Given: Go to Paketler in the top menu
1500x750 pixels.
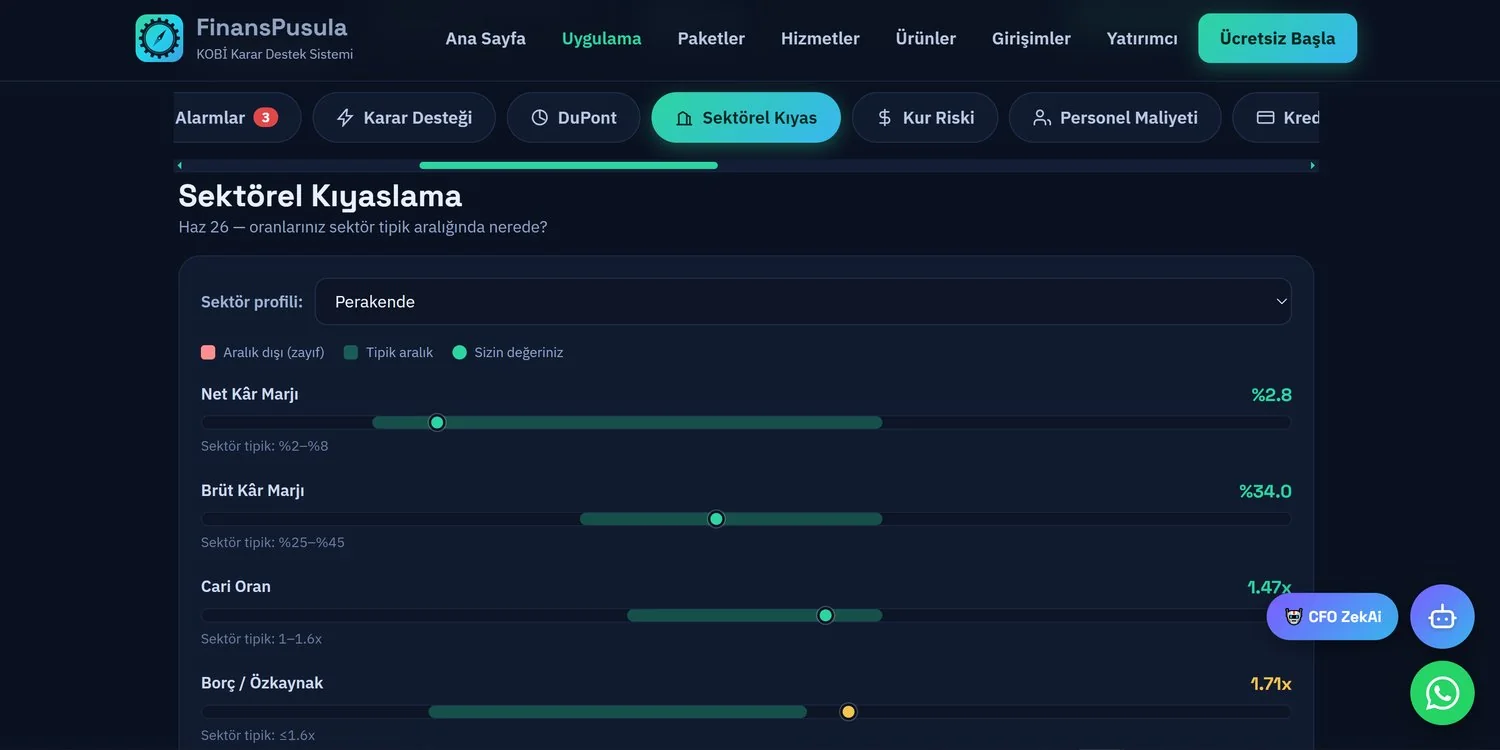Looking at the screenshot, I should 711,38.
